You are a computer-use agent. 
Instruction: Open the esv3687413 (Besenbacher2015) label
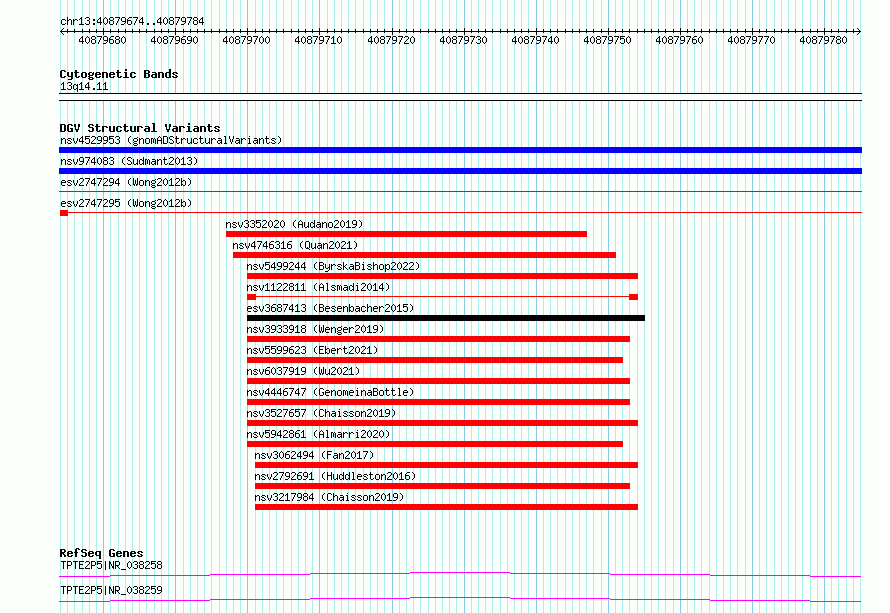point(330,308)
